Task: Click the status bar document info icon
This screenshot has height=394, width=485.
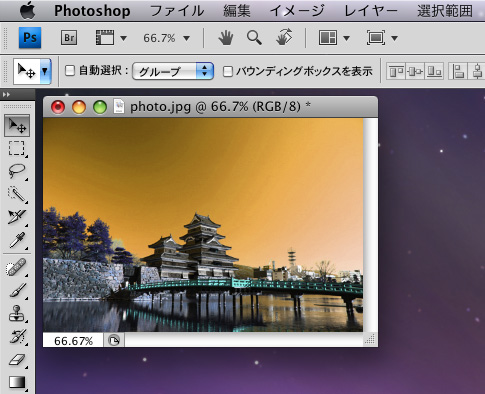Action: click(114, 341)
